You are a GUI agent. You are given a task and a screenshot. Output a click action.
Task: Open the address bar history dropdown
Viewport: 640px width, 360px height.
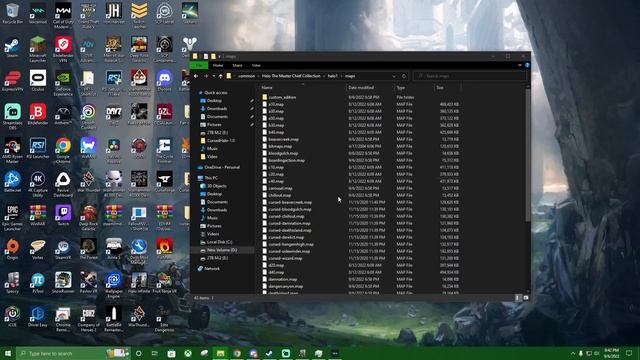click(x=394, y=76)
